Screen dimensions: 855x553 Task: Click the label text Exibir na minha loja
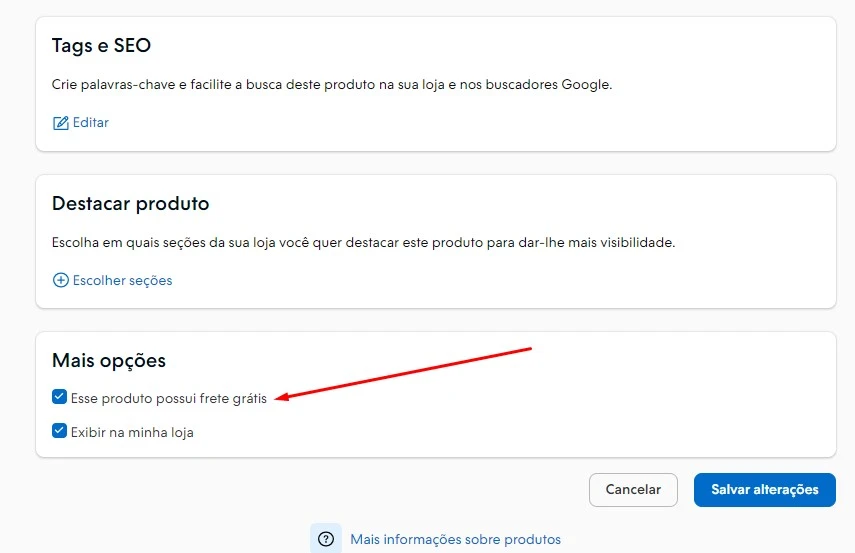132,433
